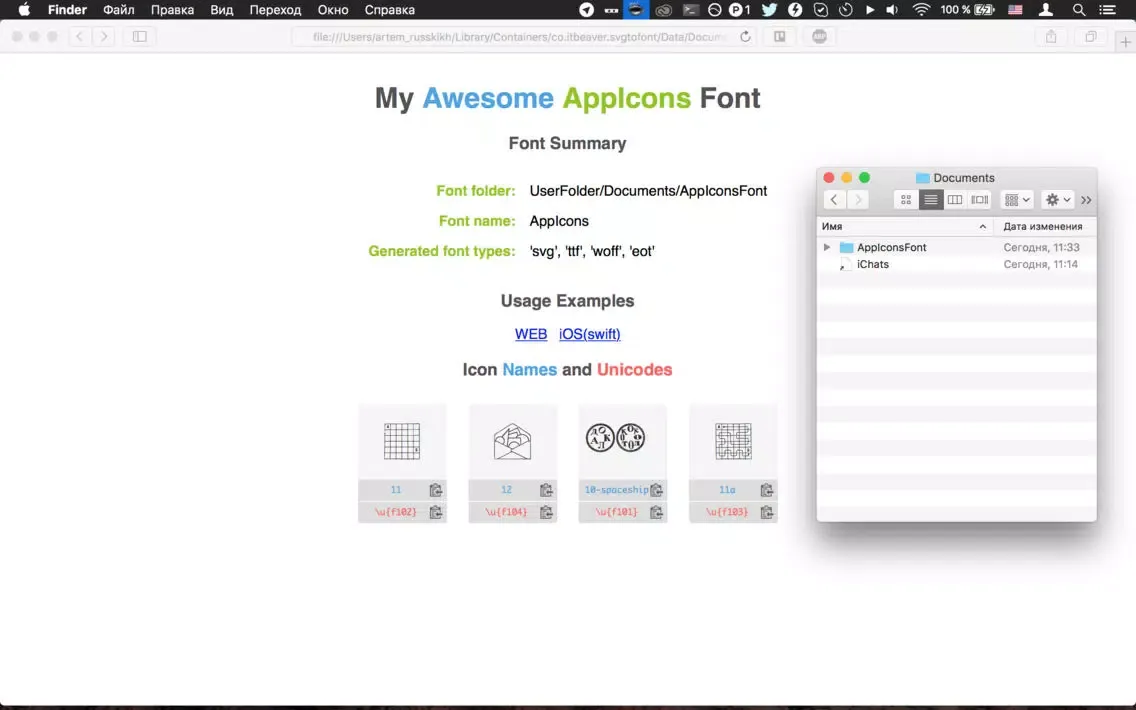Click the envelope glyph preview for icon 12
Viewport: 1136px width, 710px height.
tap(512, 441)
